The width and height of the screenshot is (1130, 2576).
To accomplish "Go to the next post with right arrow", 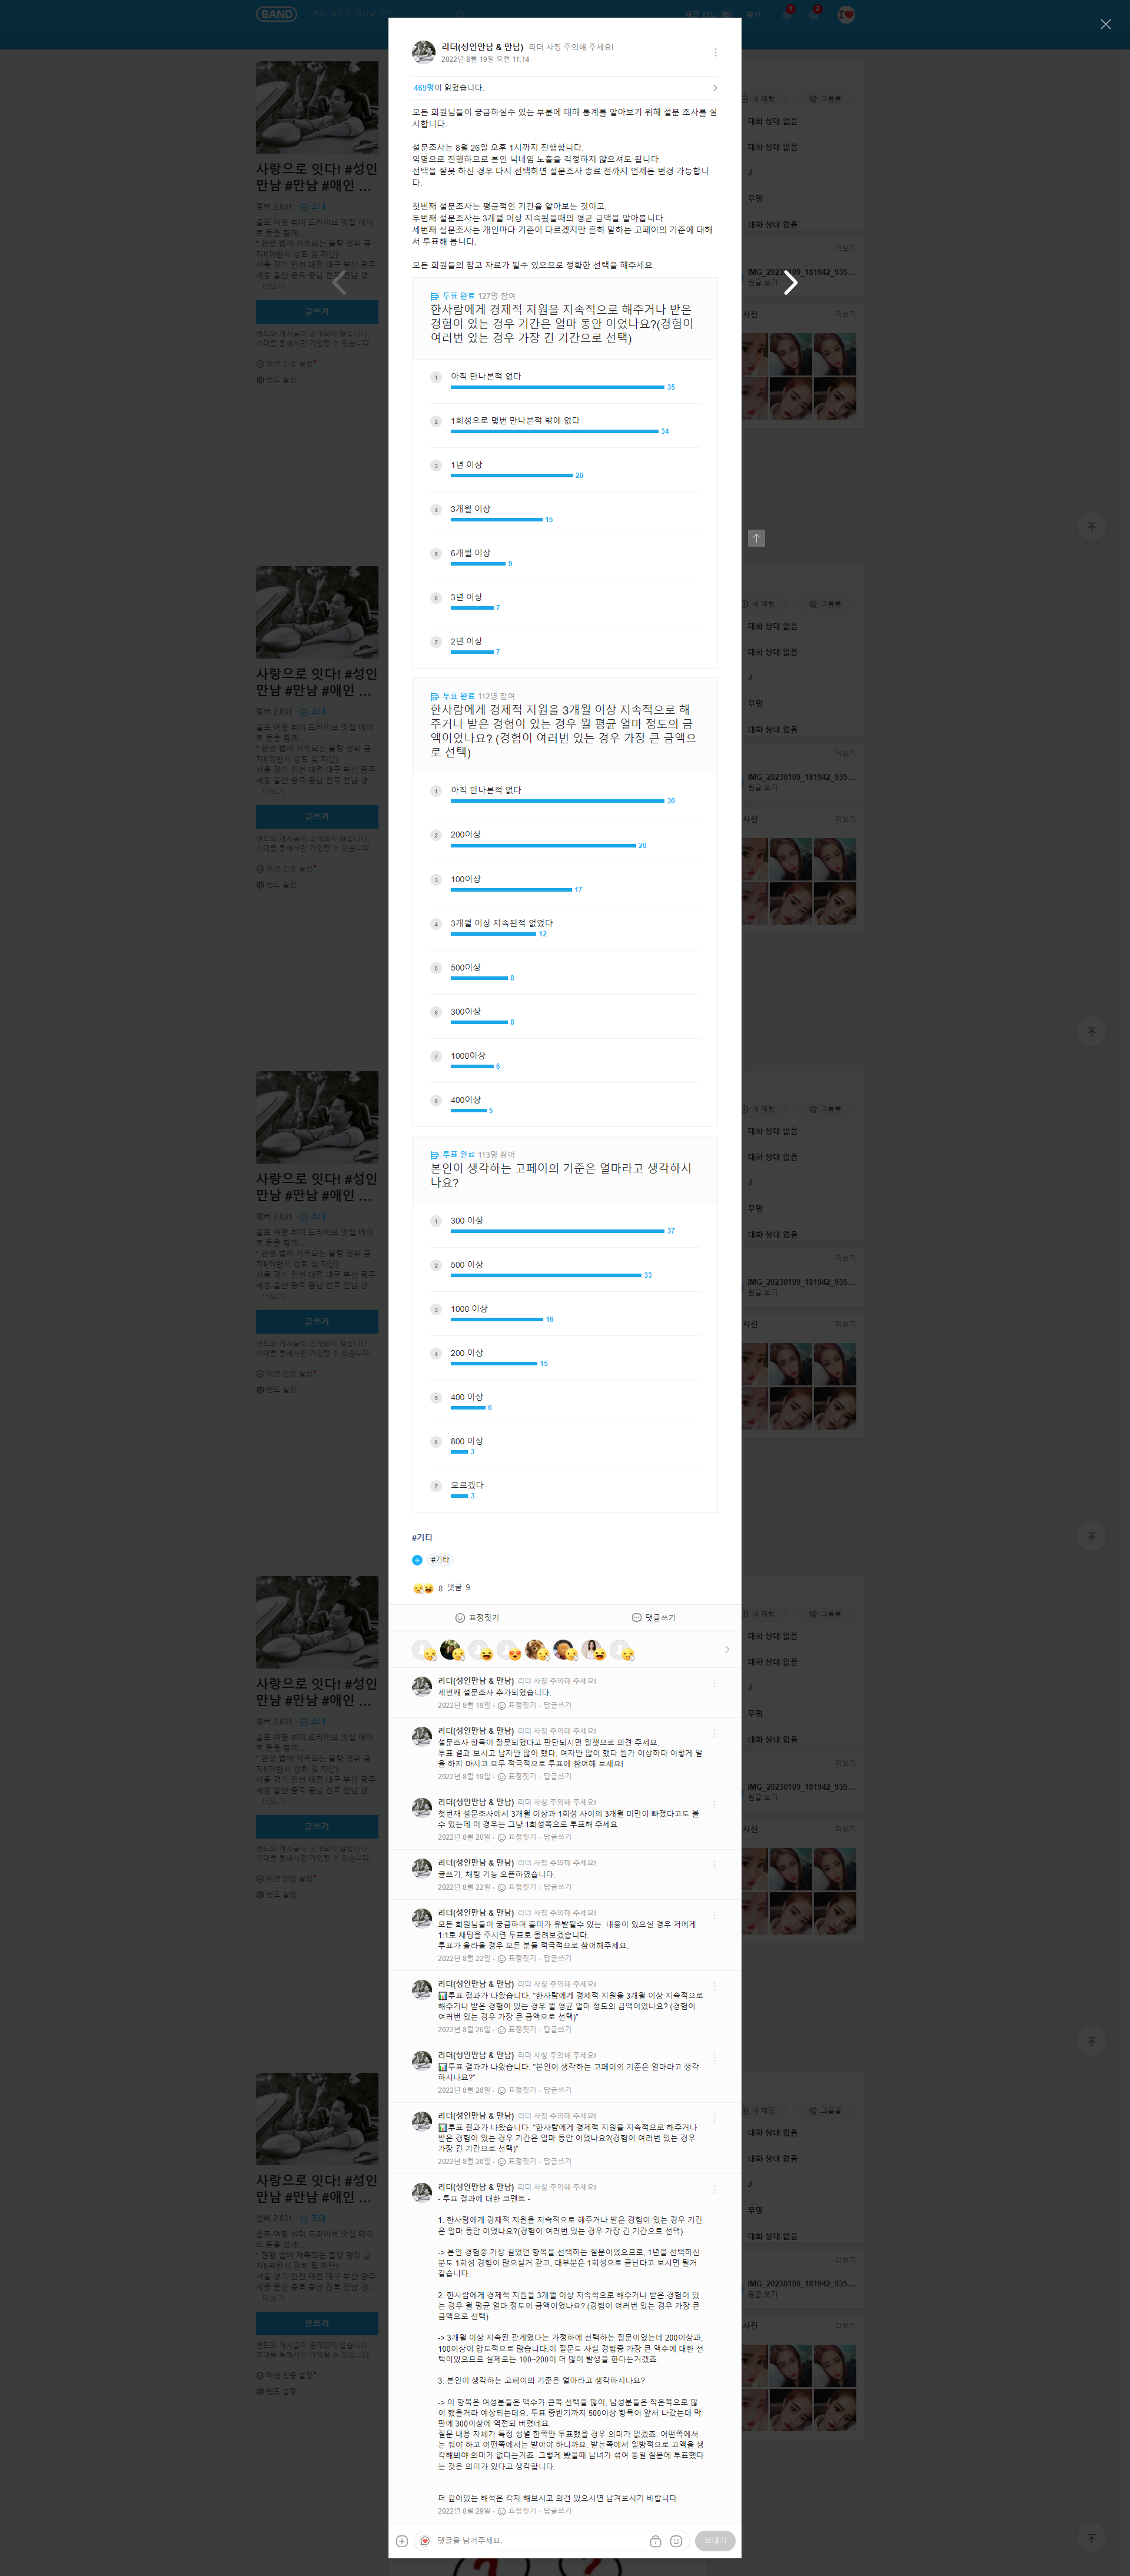I will (790, 283).
